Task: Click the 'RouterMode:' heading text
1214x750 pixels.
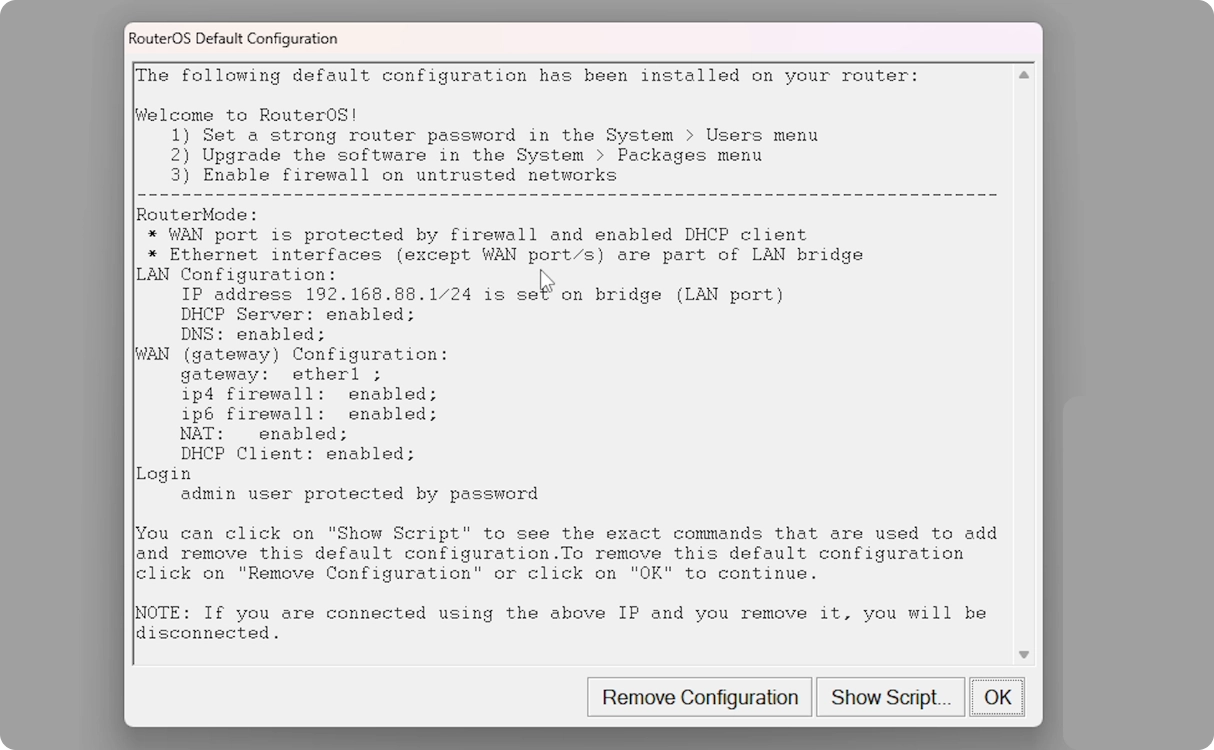Action: point(197,215)
